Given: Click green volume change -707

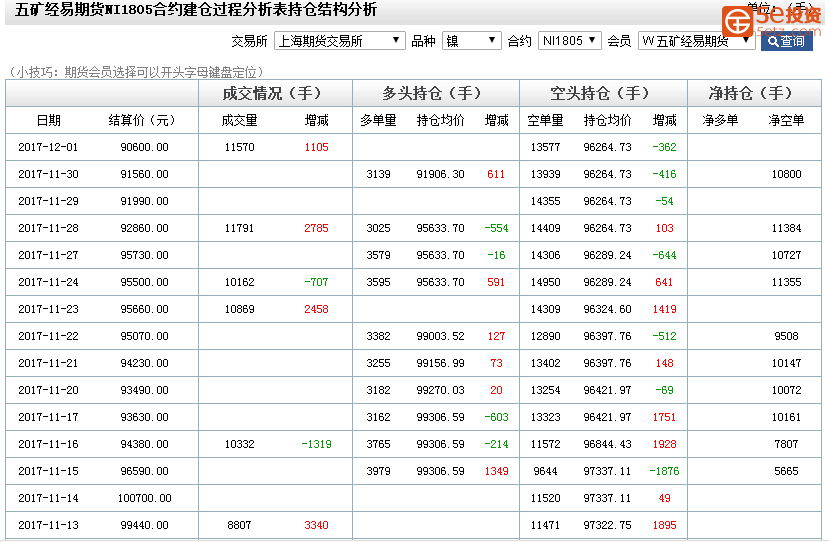Looking at the screenshot, I should pyautogui.click(x=316, y=282).
